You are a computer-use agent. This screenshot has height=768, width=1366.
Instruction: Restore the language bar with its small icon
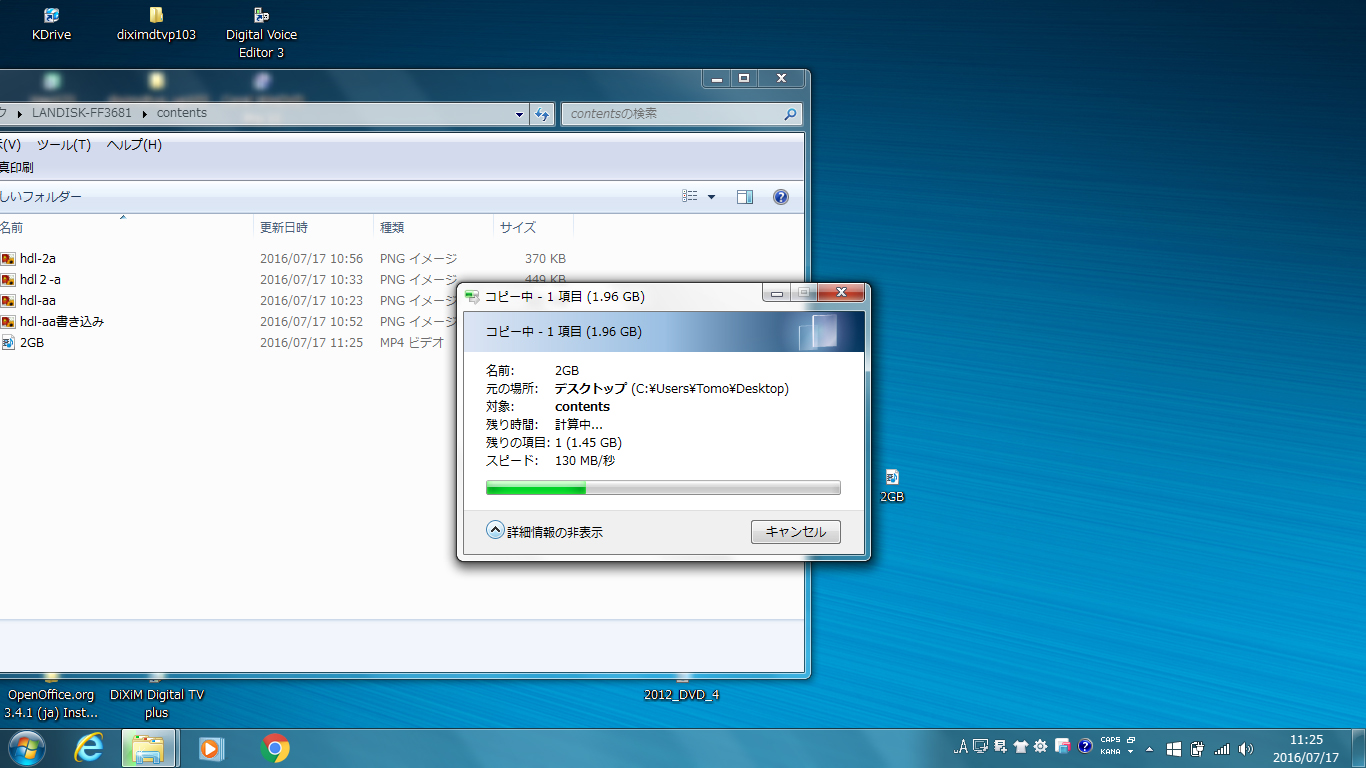pyautogui.click(x=1131, y=740)
